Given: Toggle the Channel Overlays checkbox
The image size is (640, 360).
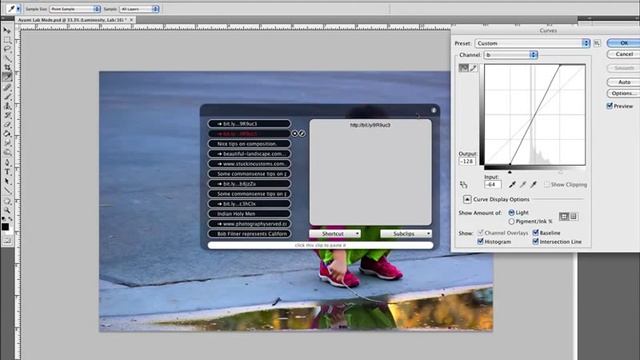Looking at the screenshot, I should [x=480, y=233].
